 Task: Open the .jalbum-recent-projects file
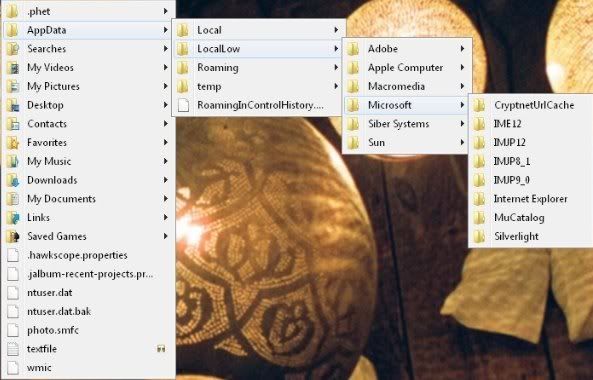(x=88, y=274)
